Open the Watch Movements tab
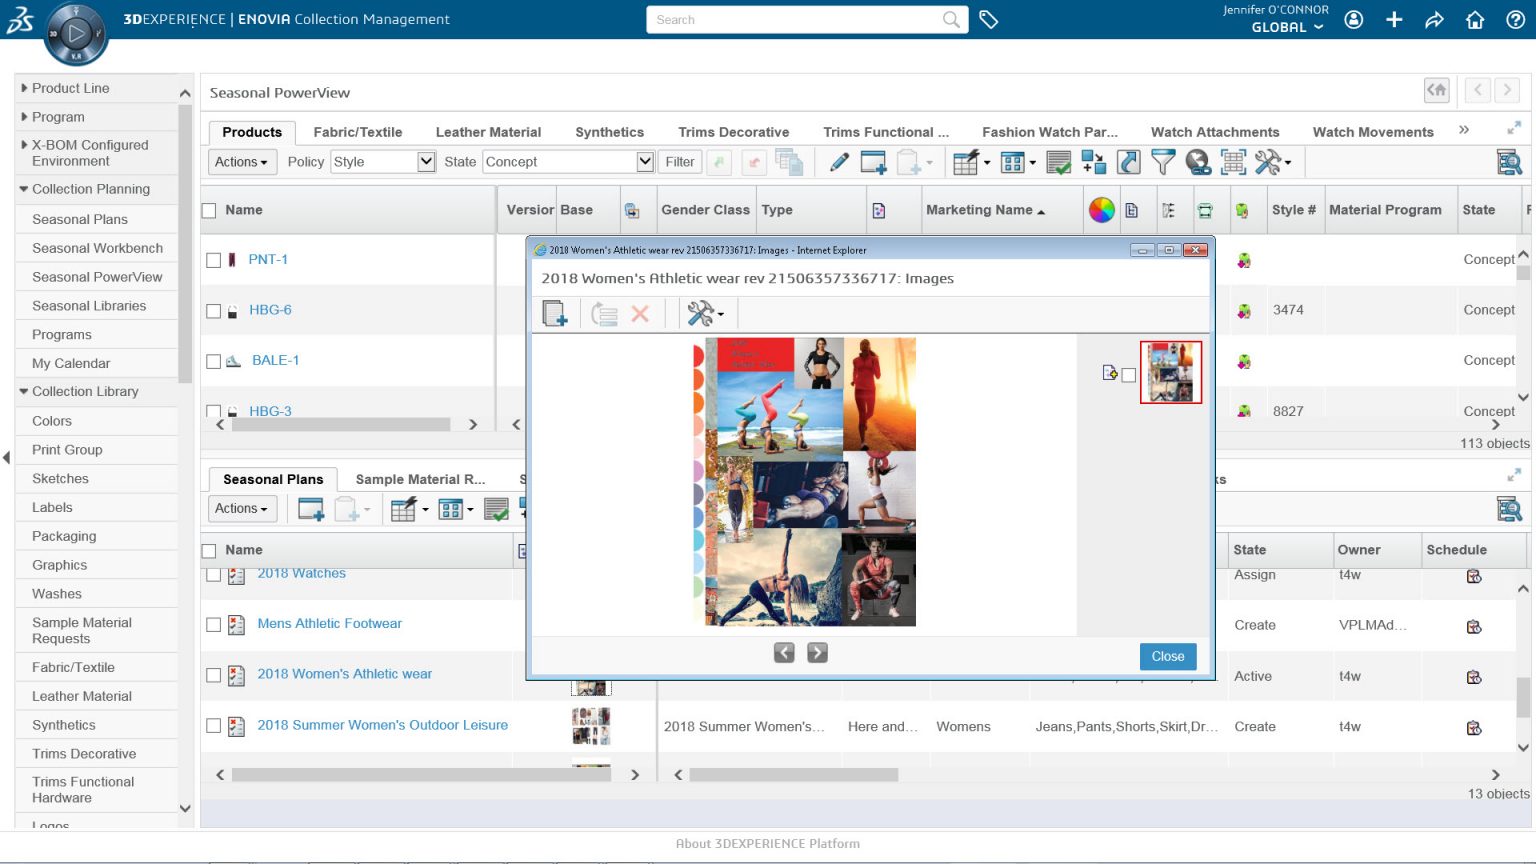The image size is (1536, 864). pos(1372,132)
